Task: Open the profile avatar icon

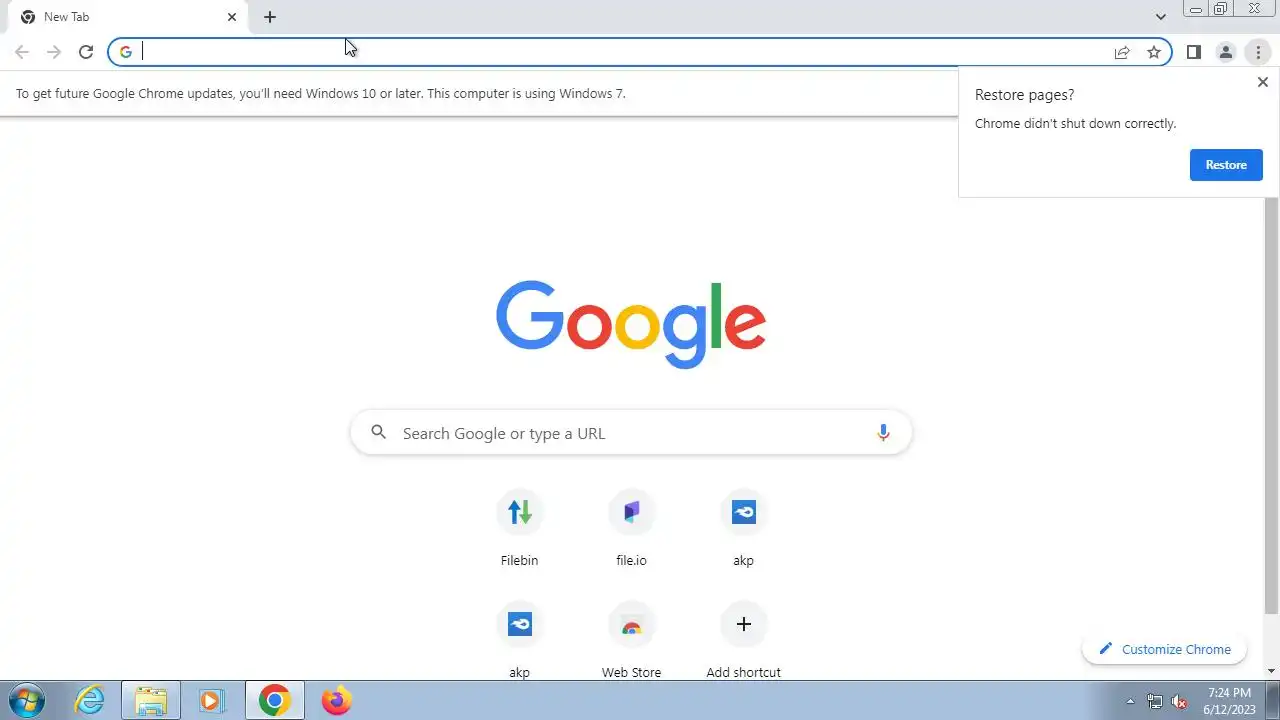Action: coord(1225,52)
